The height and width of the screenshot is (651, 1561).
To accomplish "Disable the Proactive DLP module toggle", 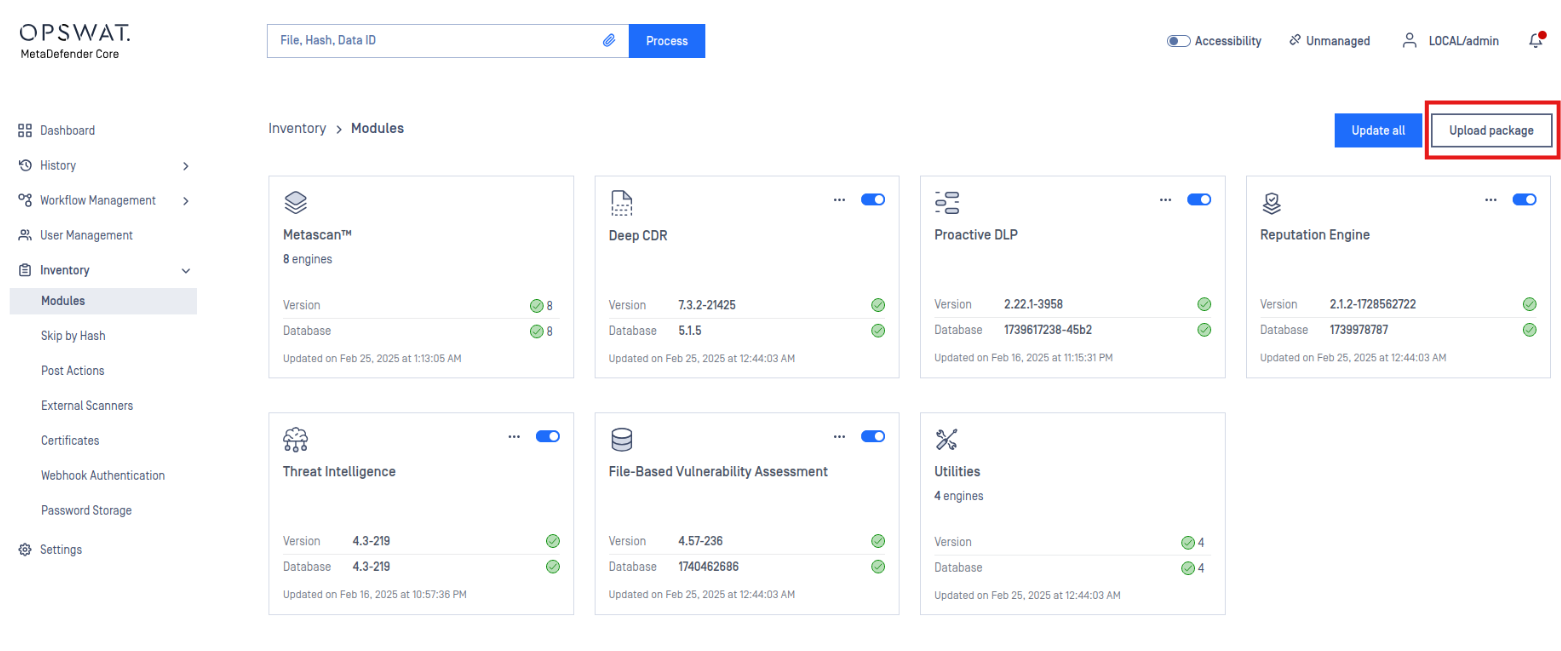I will pyautogui.click(x=1199, y=200).
